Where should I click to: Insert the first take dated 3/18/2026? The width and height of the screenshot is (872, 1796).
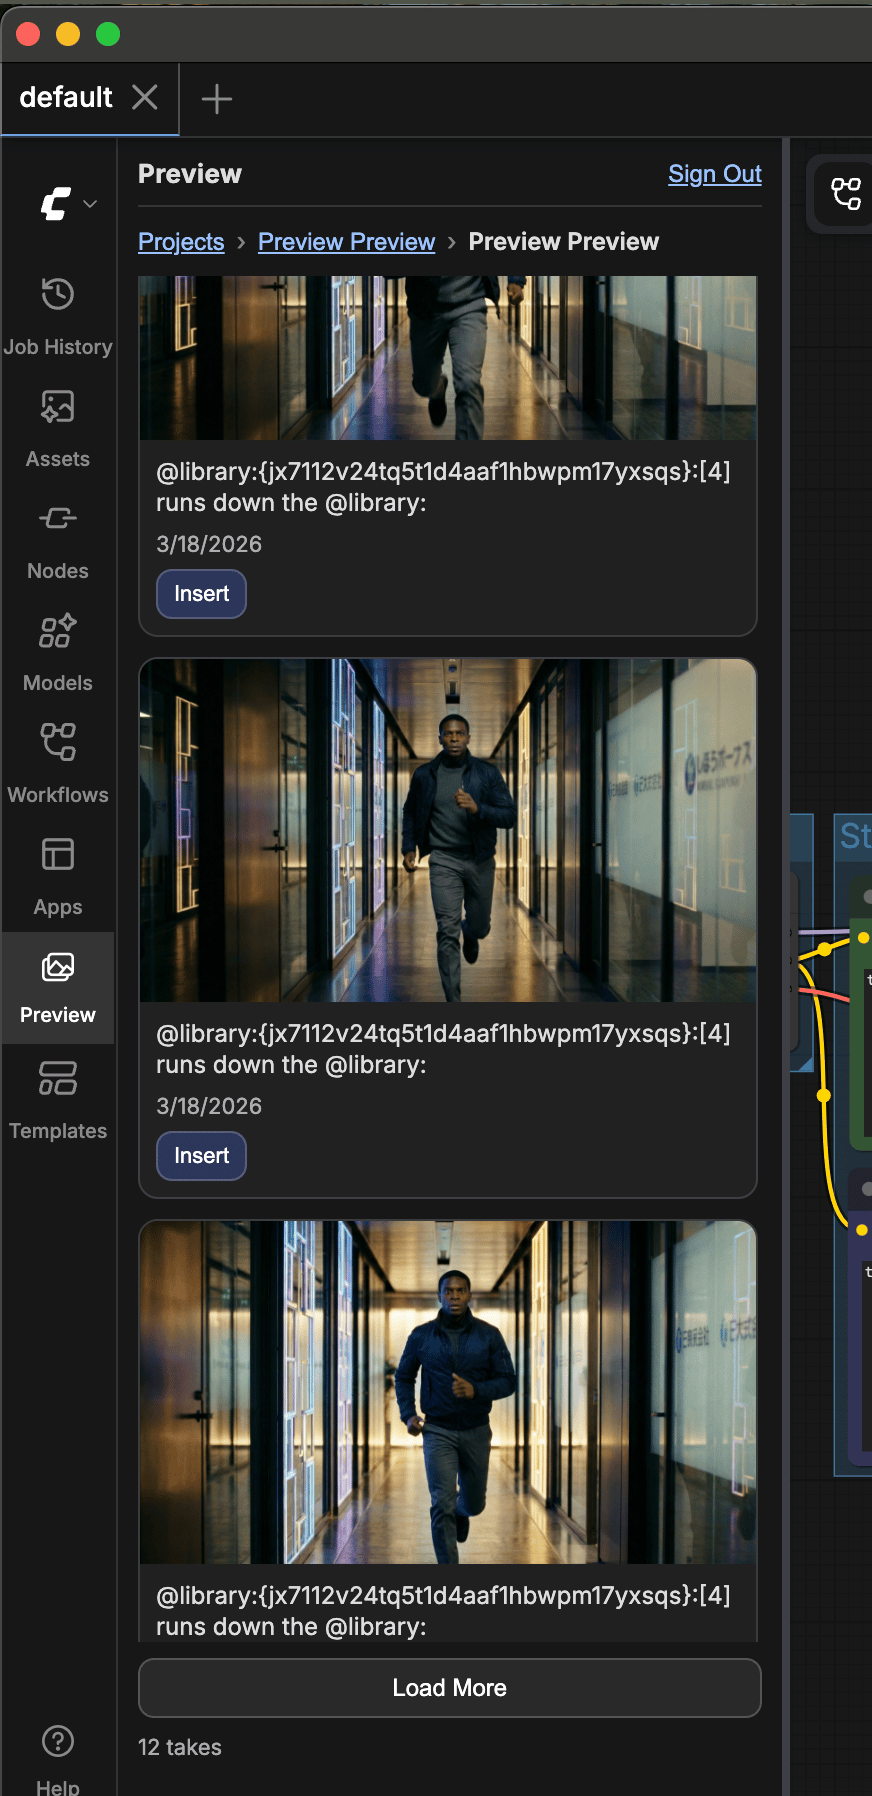pyautogui.click(x=201, y=594)
